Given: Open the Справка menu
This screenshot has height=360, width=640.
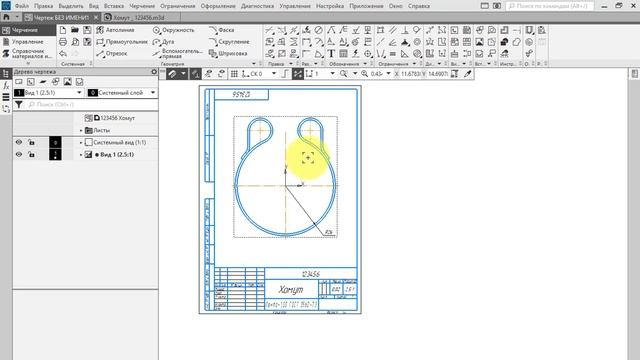Looking at the screenshot, I should [x=419, y=6].
